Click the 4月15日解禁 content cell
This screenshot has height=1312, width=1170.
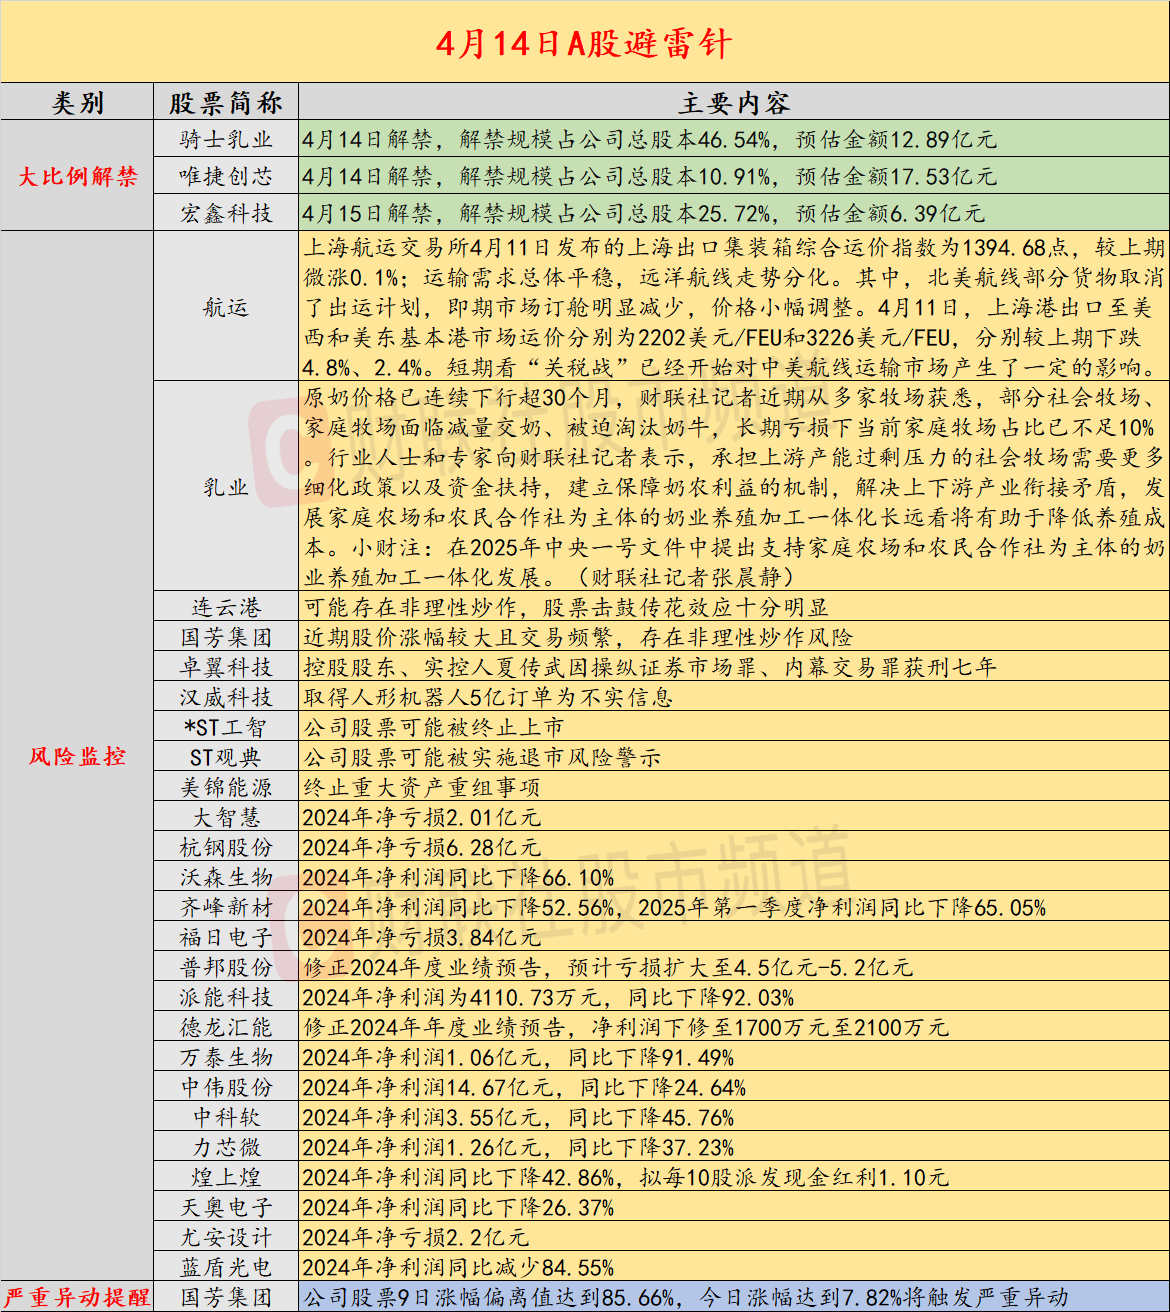point(734,213)
